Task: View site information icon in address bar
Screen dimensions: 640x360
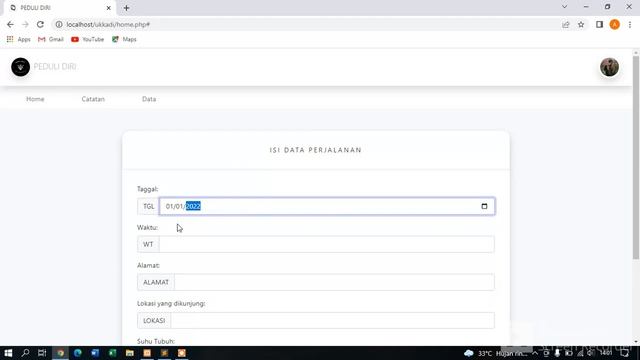Action: click(59, 24)
